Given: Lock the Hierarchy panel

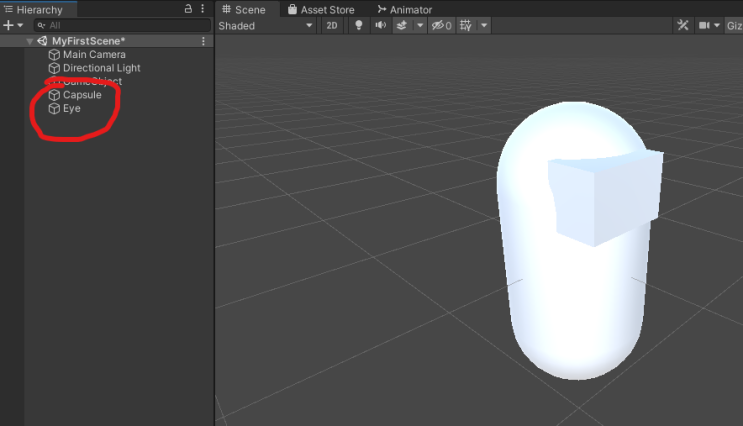Looking at the screenshot, I should pos(188,9).
